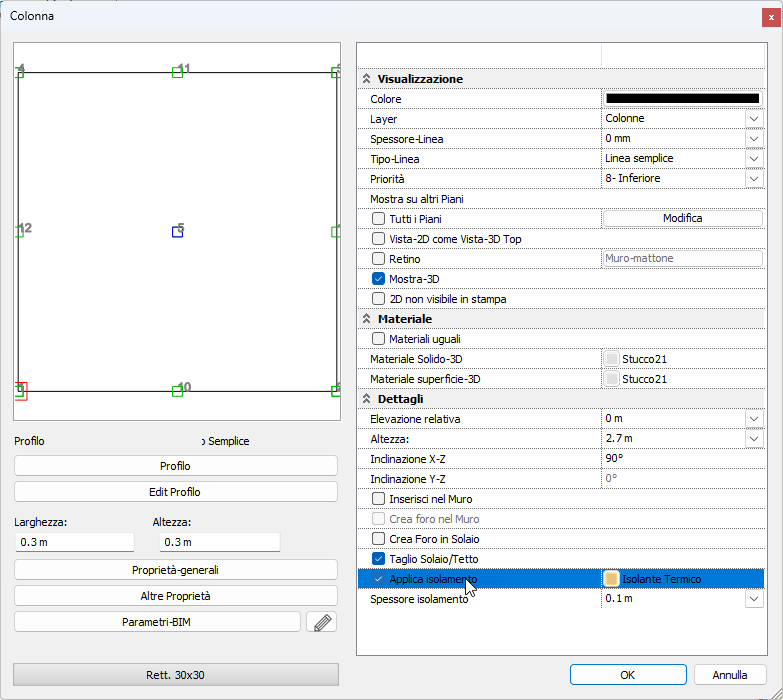Click the Muro-mattone retino field

click(683, 258)
